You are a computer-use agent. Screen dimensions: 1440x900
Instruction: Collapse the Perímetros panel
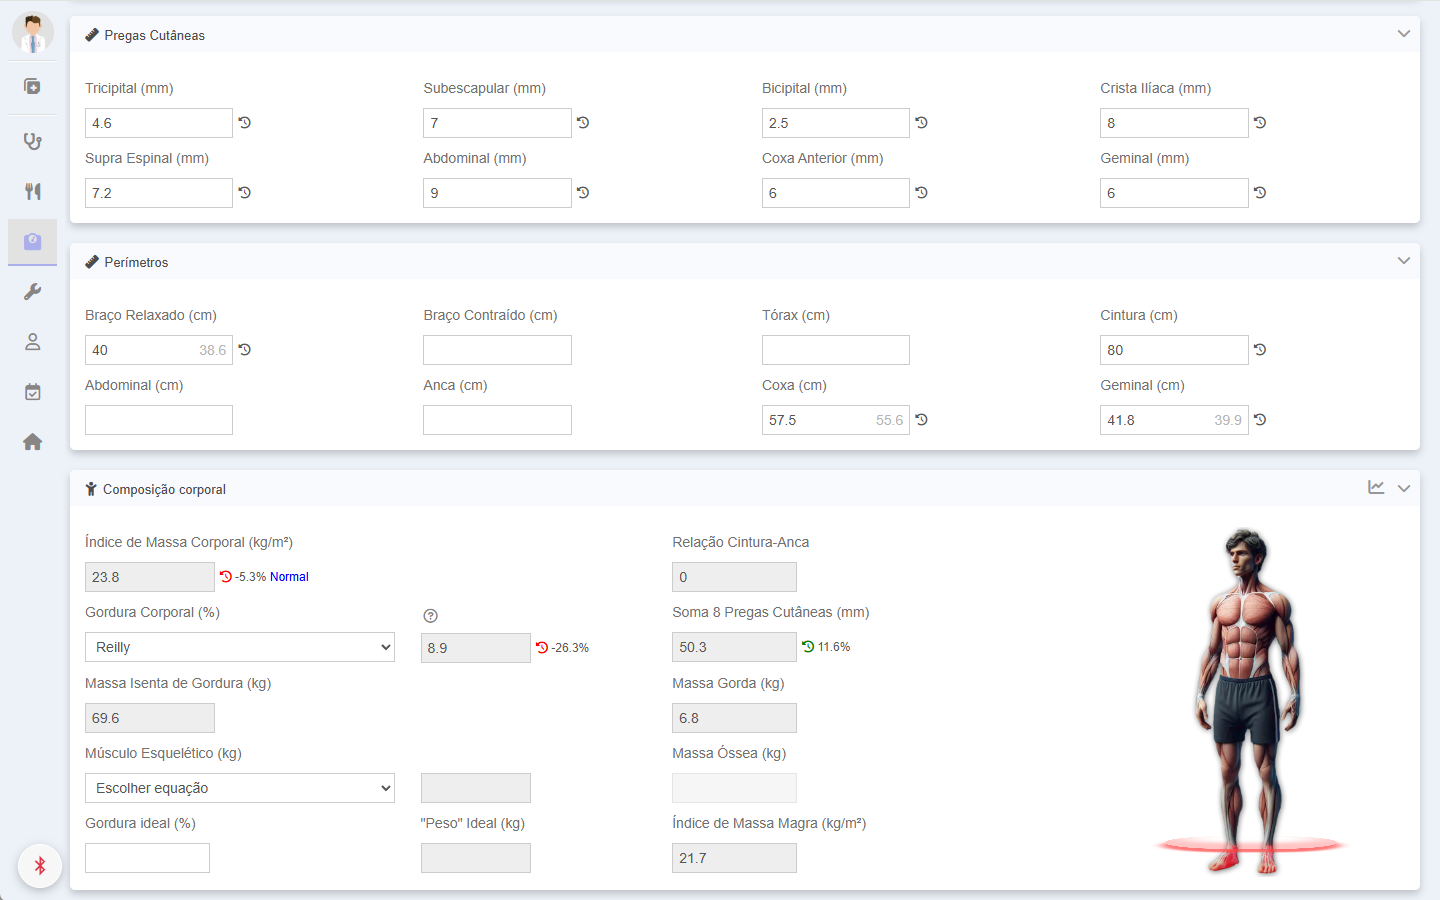tap(1404, 261)
